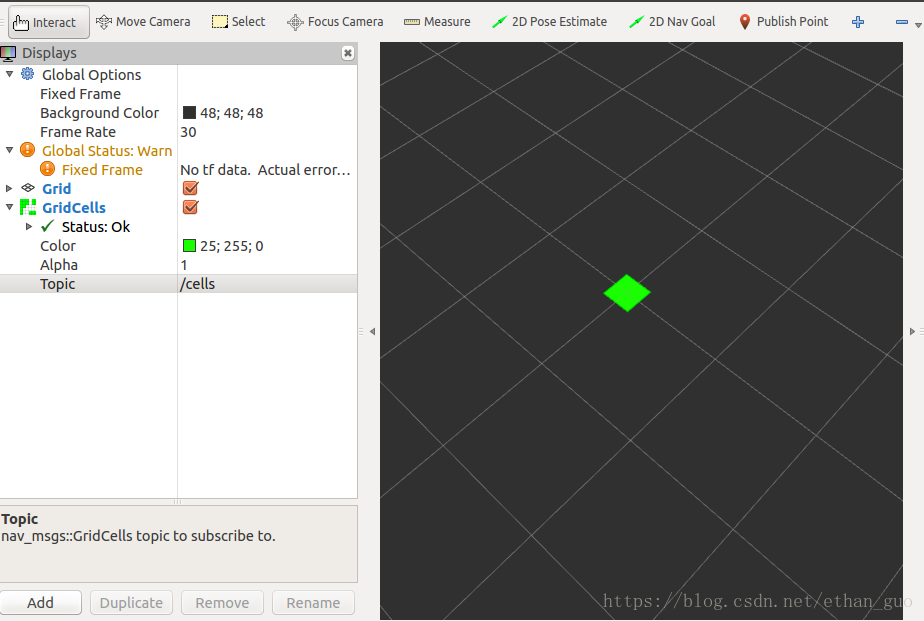Click the green grid cell in 3D view

point(627,293)
